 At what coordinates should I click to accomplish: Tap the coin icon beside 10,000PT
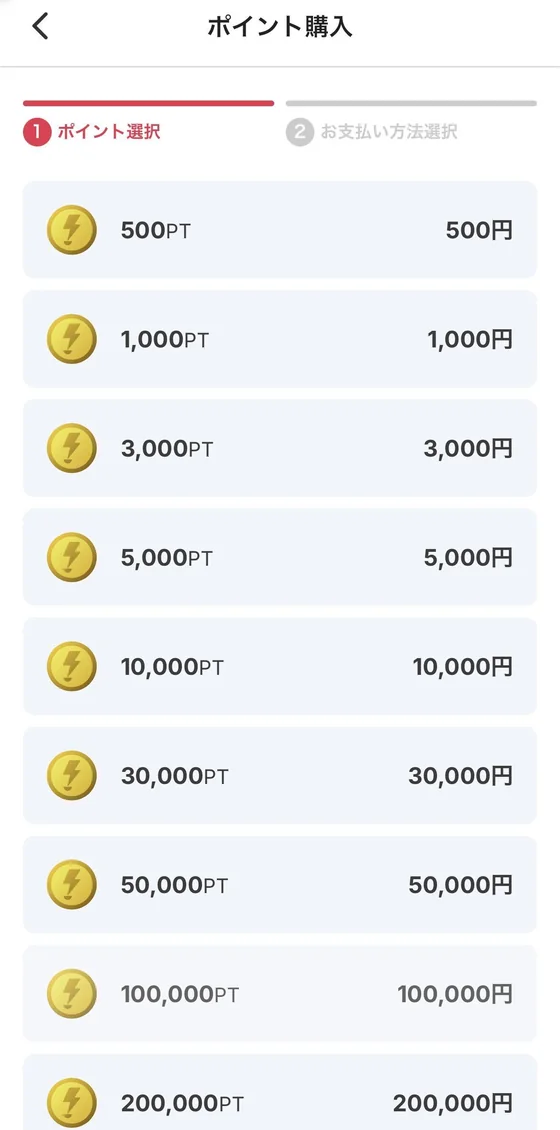tap(71, 666)
